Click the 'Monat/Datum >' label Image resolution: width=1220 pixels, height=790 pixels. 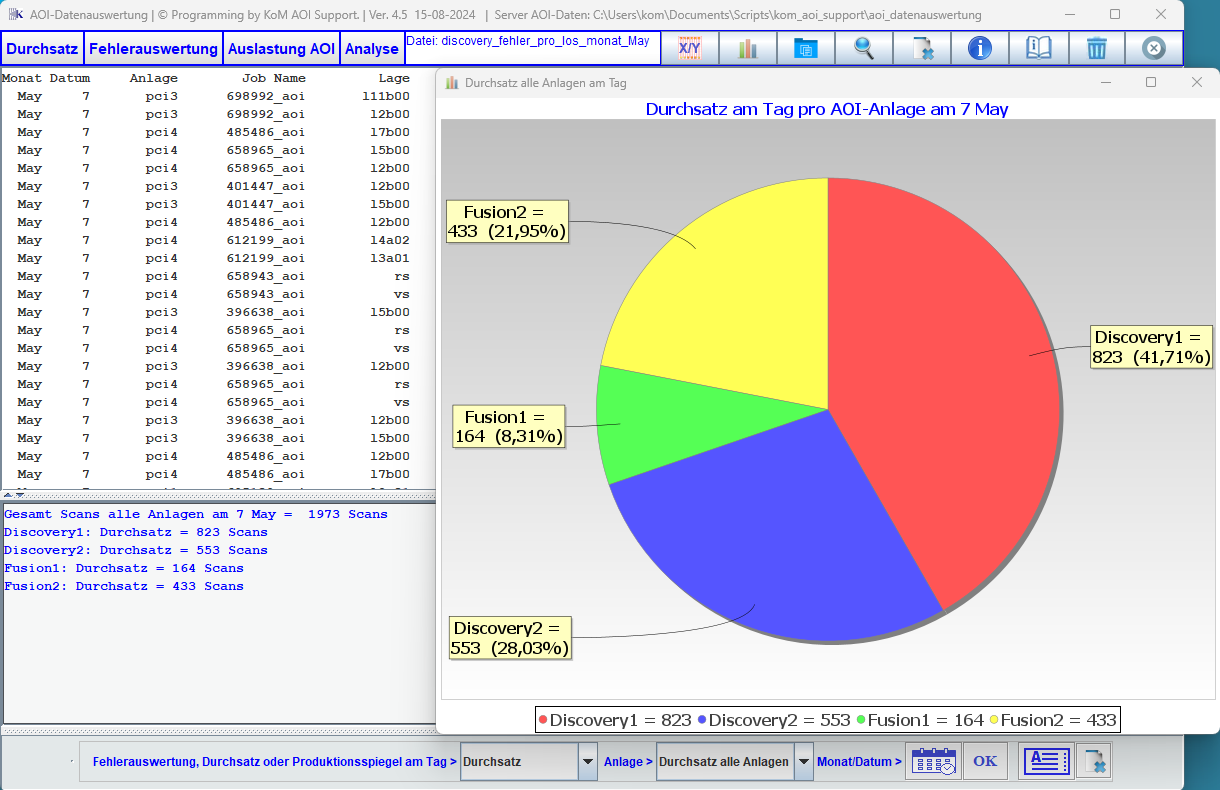click(x=859, y=762)
